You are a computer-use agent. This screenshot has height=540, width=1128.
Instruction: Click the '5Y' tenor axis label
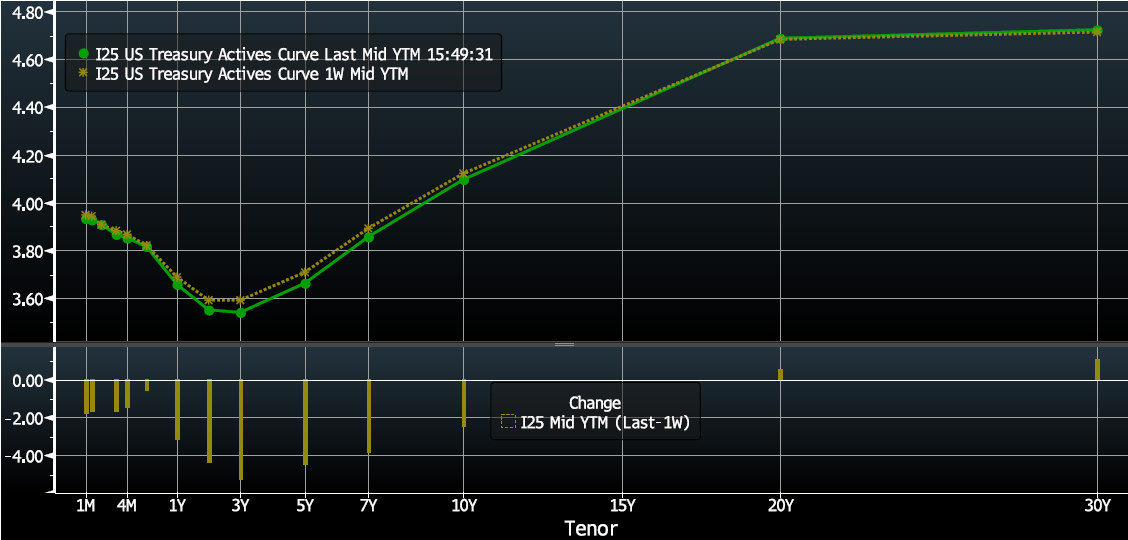click(x=305, y=505)
